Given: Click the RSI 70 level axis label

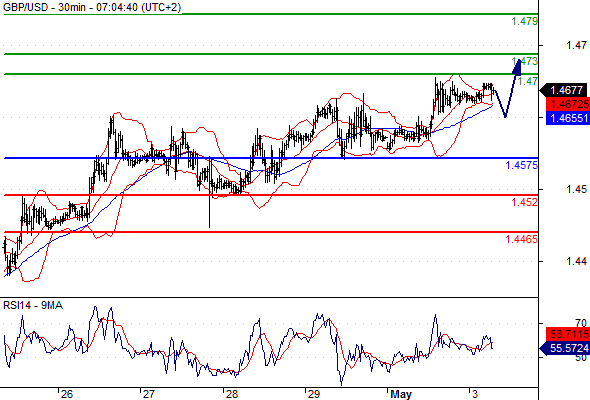Looking at the screenshot, I should [581, 323].
